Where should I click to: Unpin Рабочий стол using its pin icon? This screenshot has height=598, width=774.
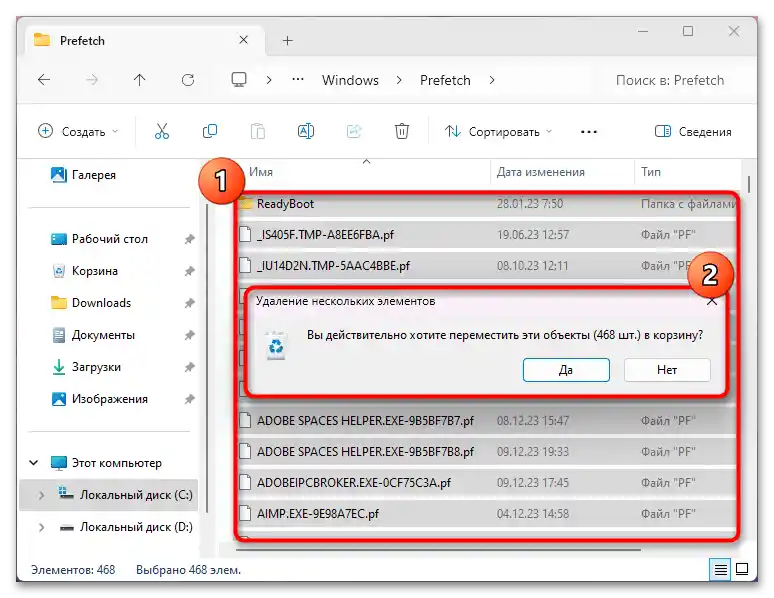[189, 239]
